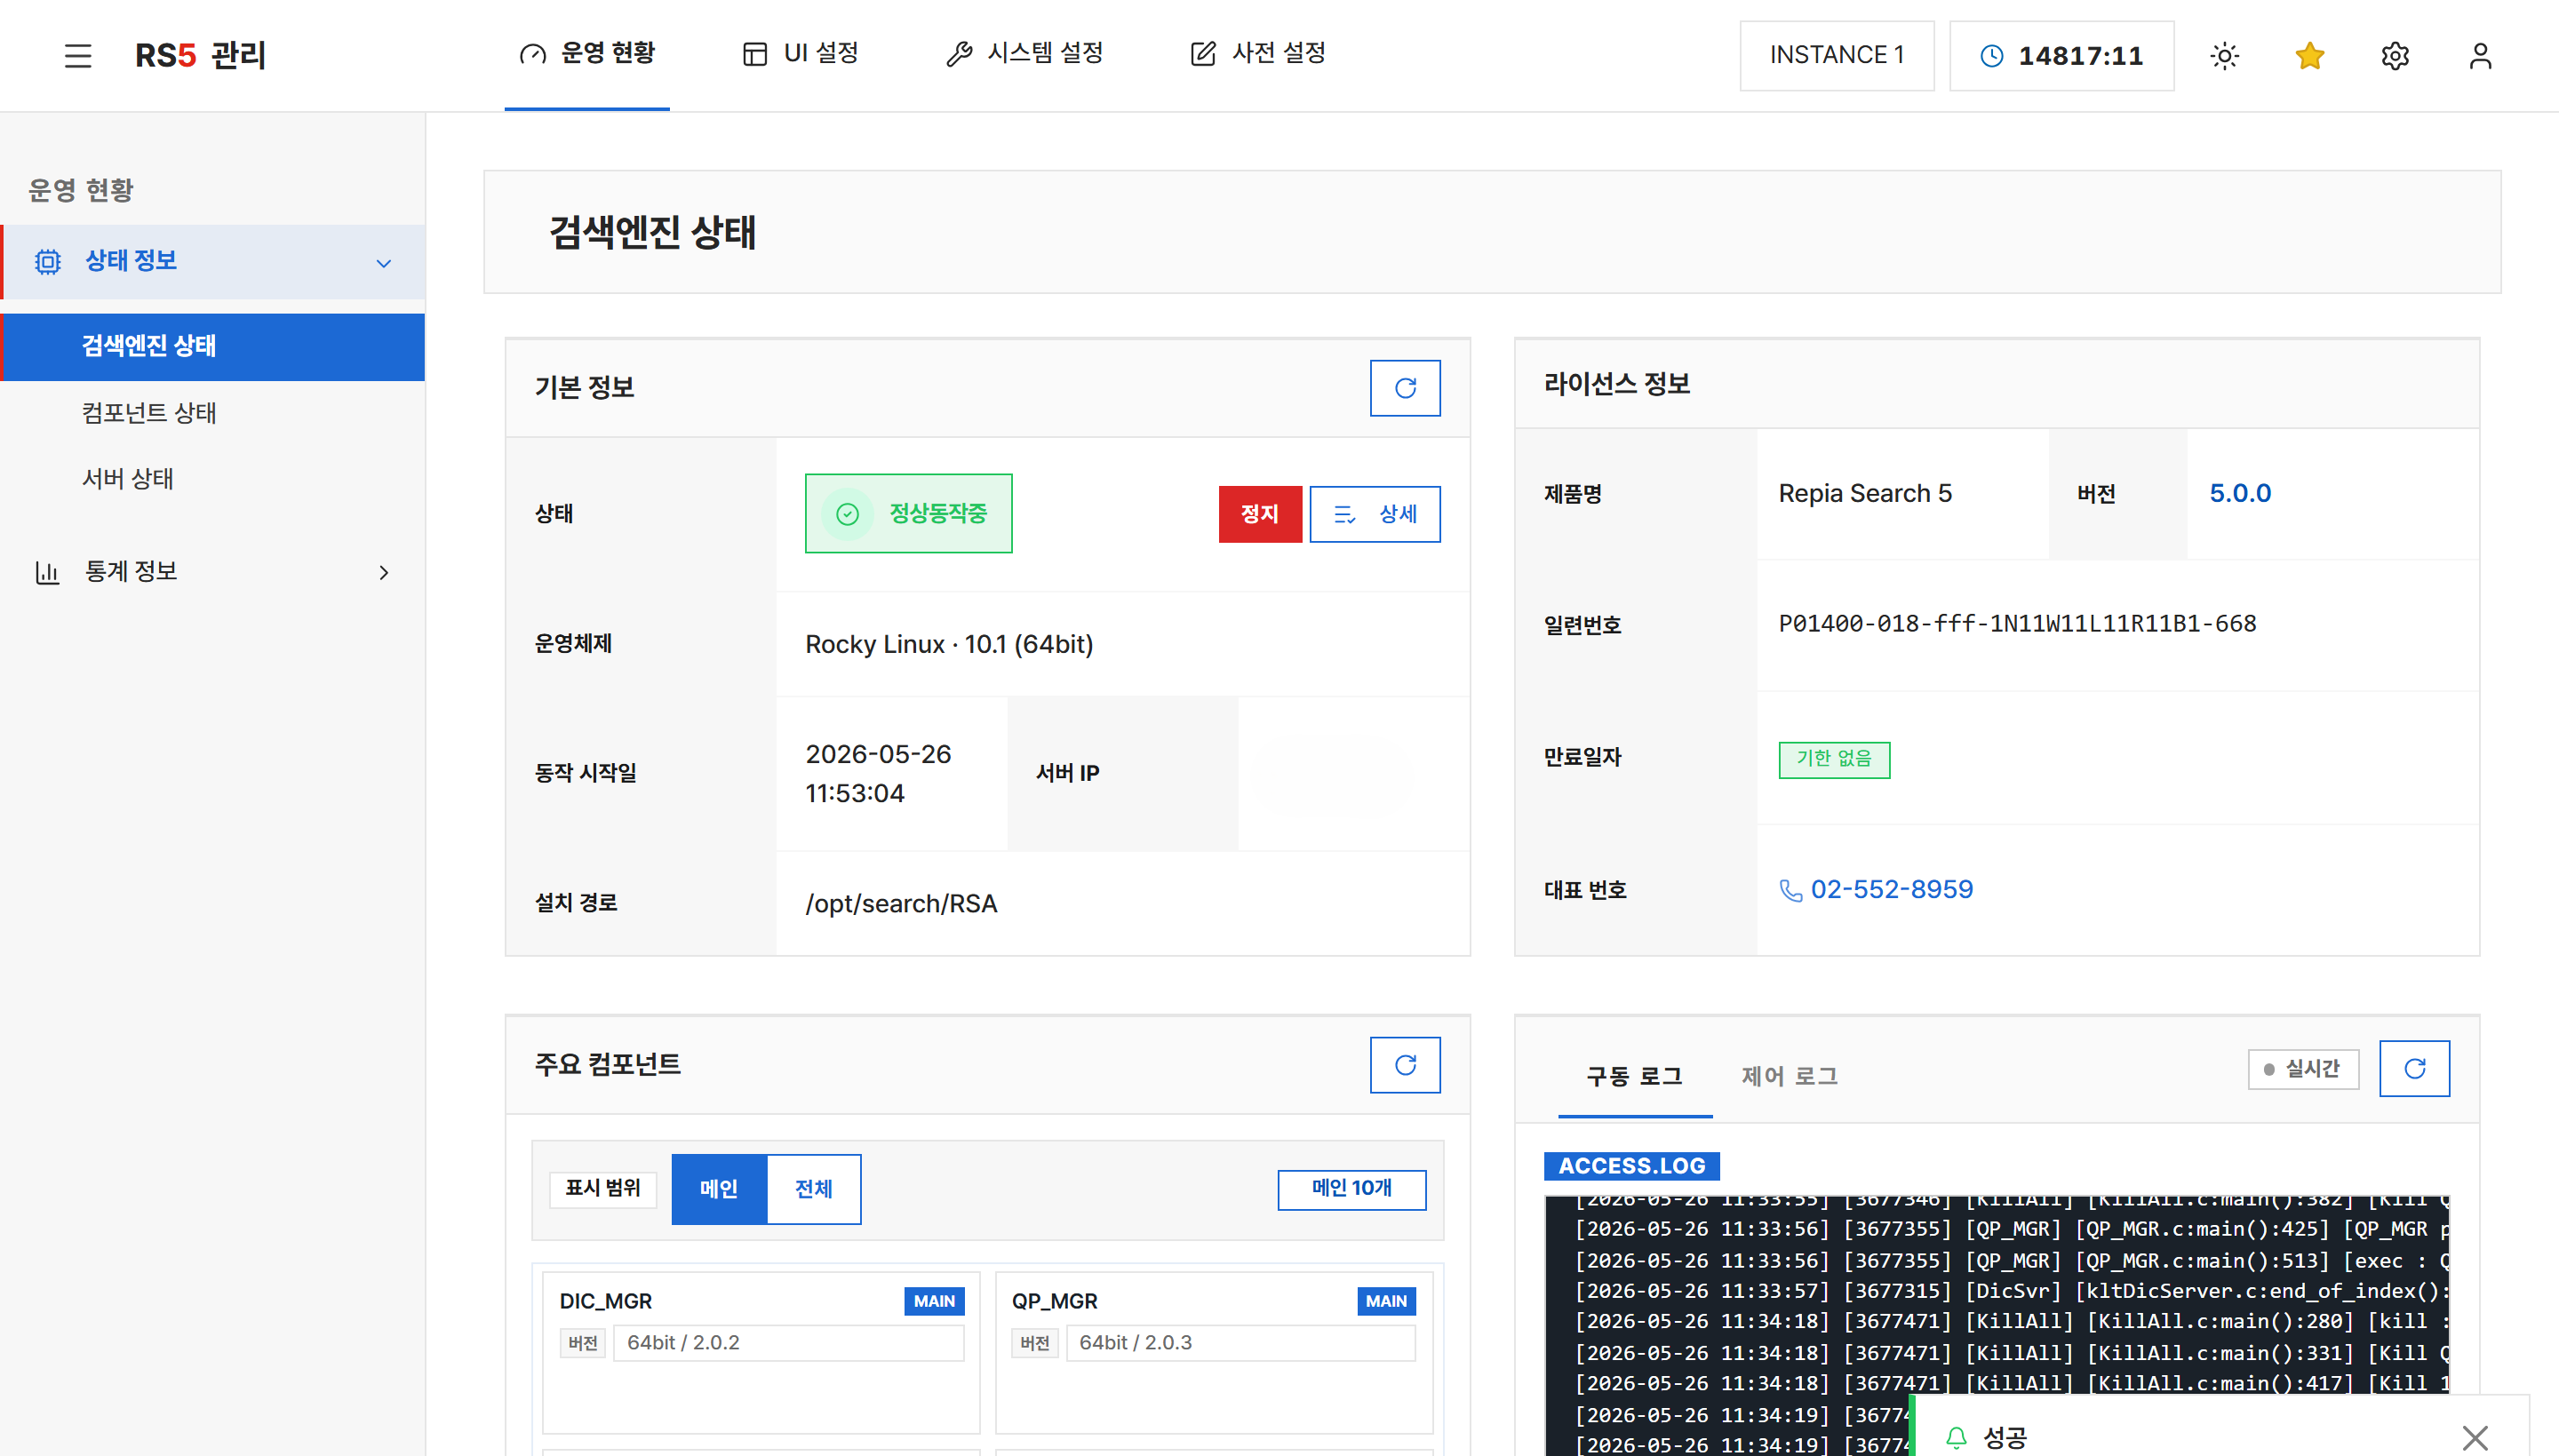This screenshot has height=1456, width=2559.
Task: Switch to the 제어 로그 tab
Action: point(1789,1077)
